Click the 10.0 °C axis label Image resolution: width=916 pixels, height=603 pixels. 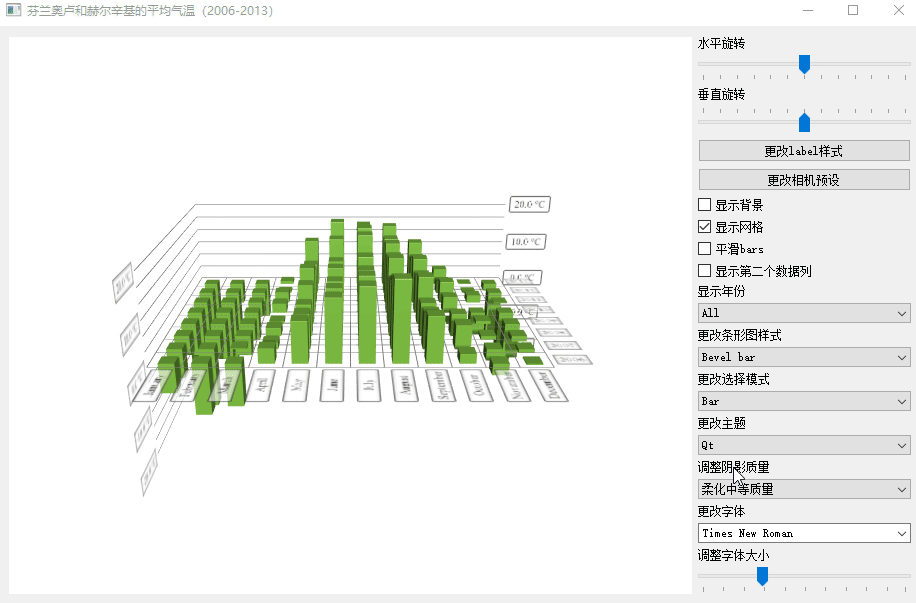pyautogui.click(x=525, y=241)
